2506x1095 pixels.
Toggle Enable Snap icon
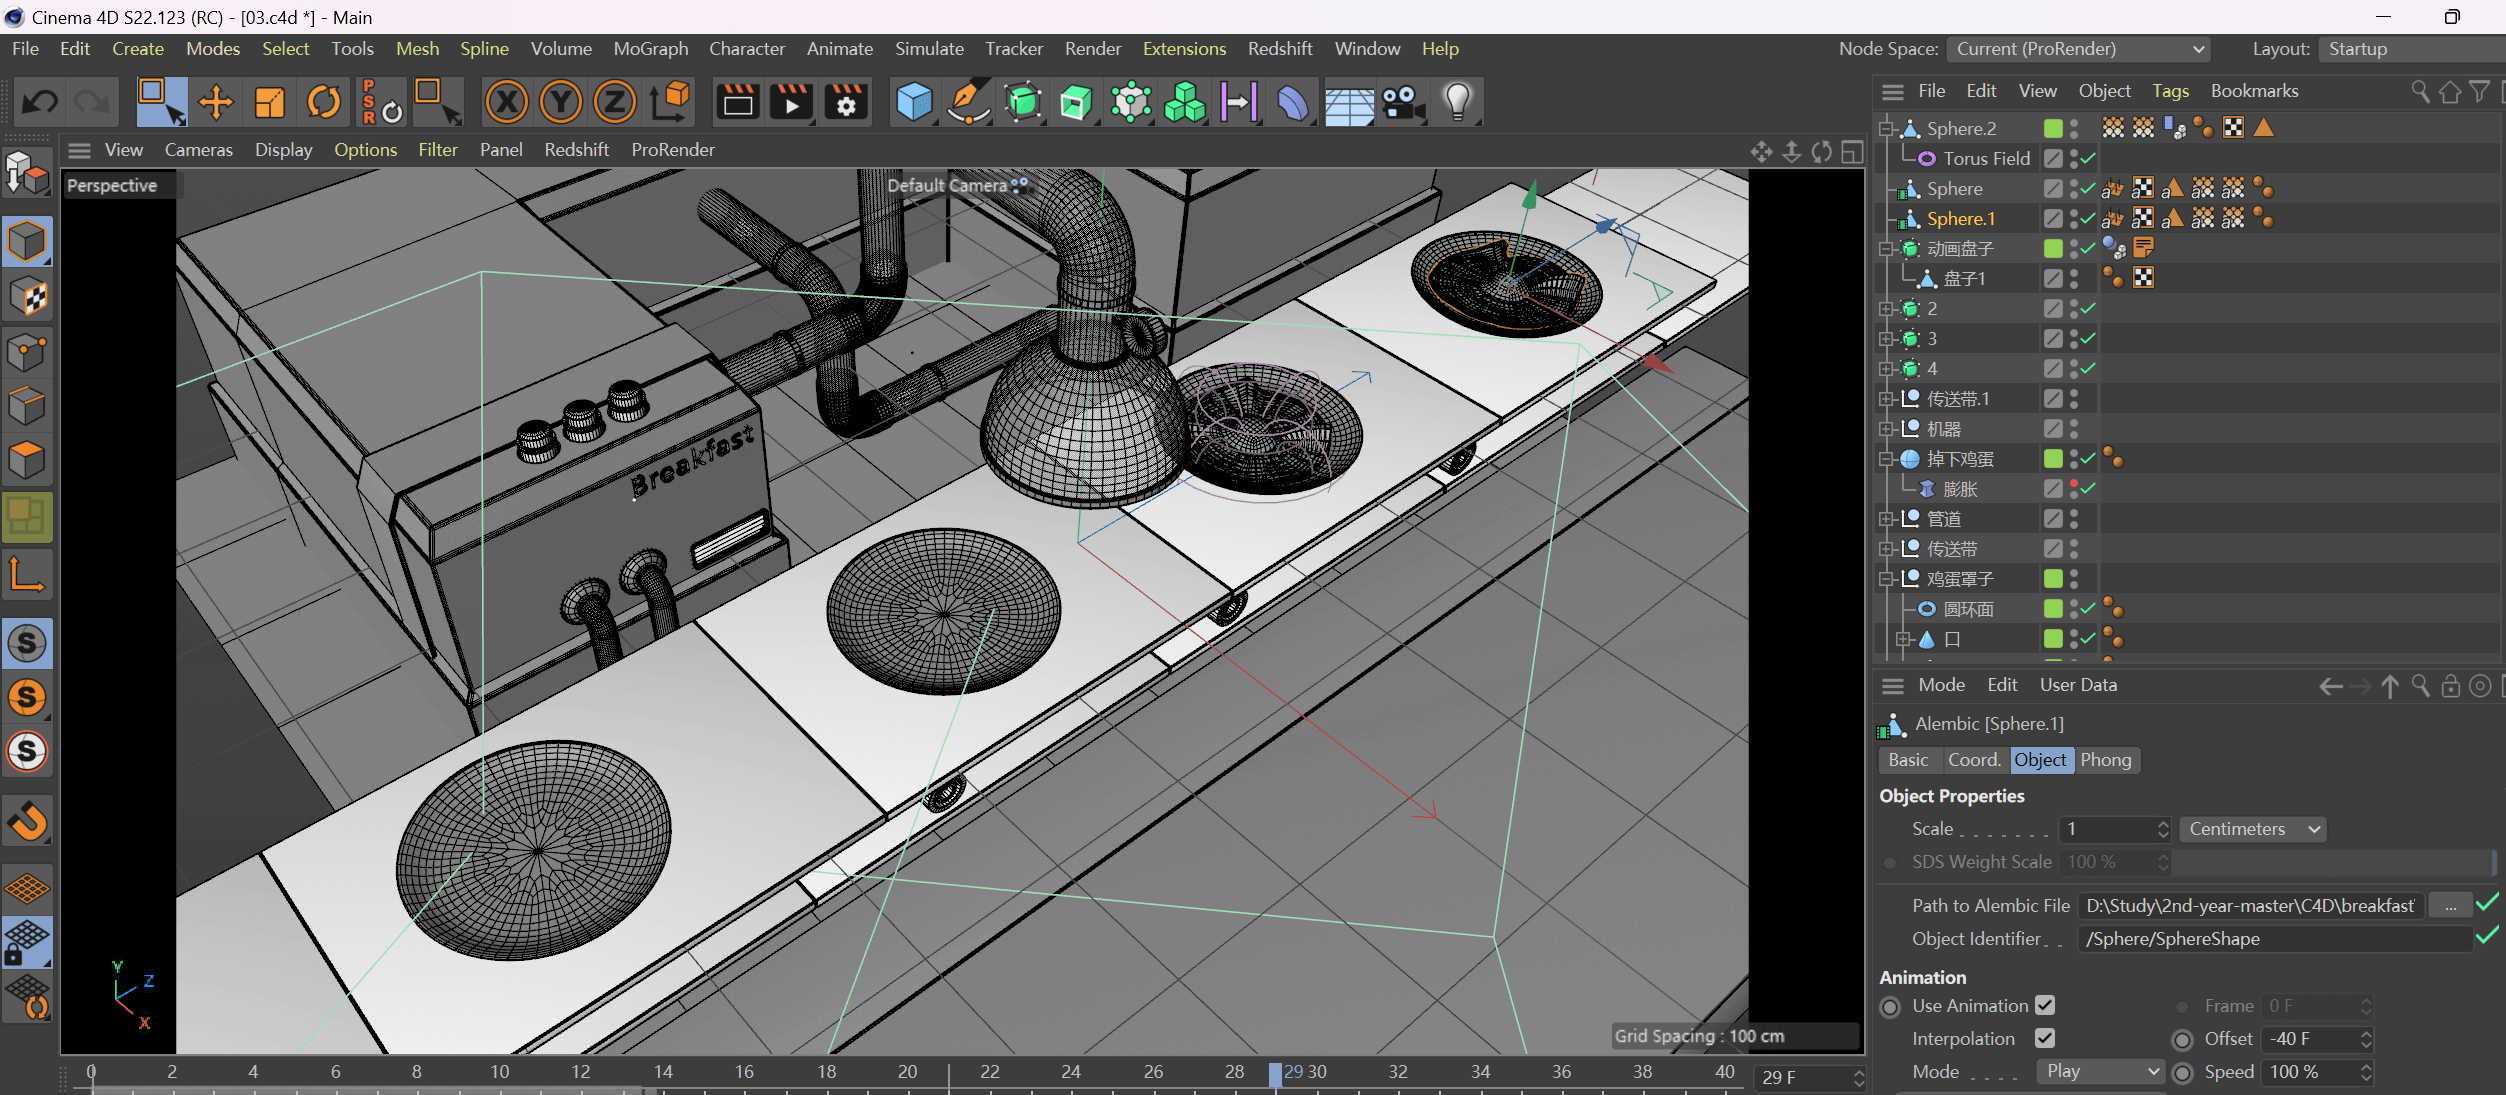pos(27,822)
